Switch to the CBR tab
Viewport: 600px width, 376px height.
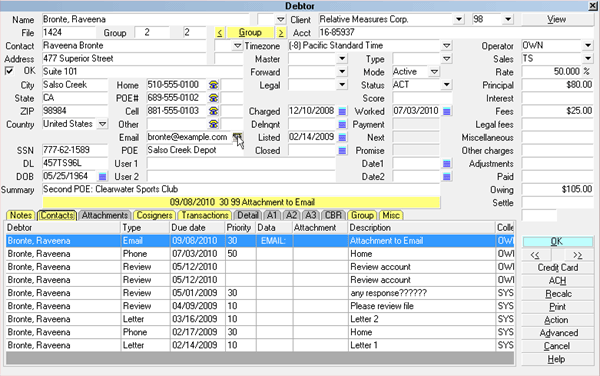[333, 215]
